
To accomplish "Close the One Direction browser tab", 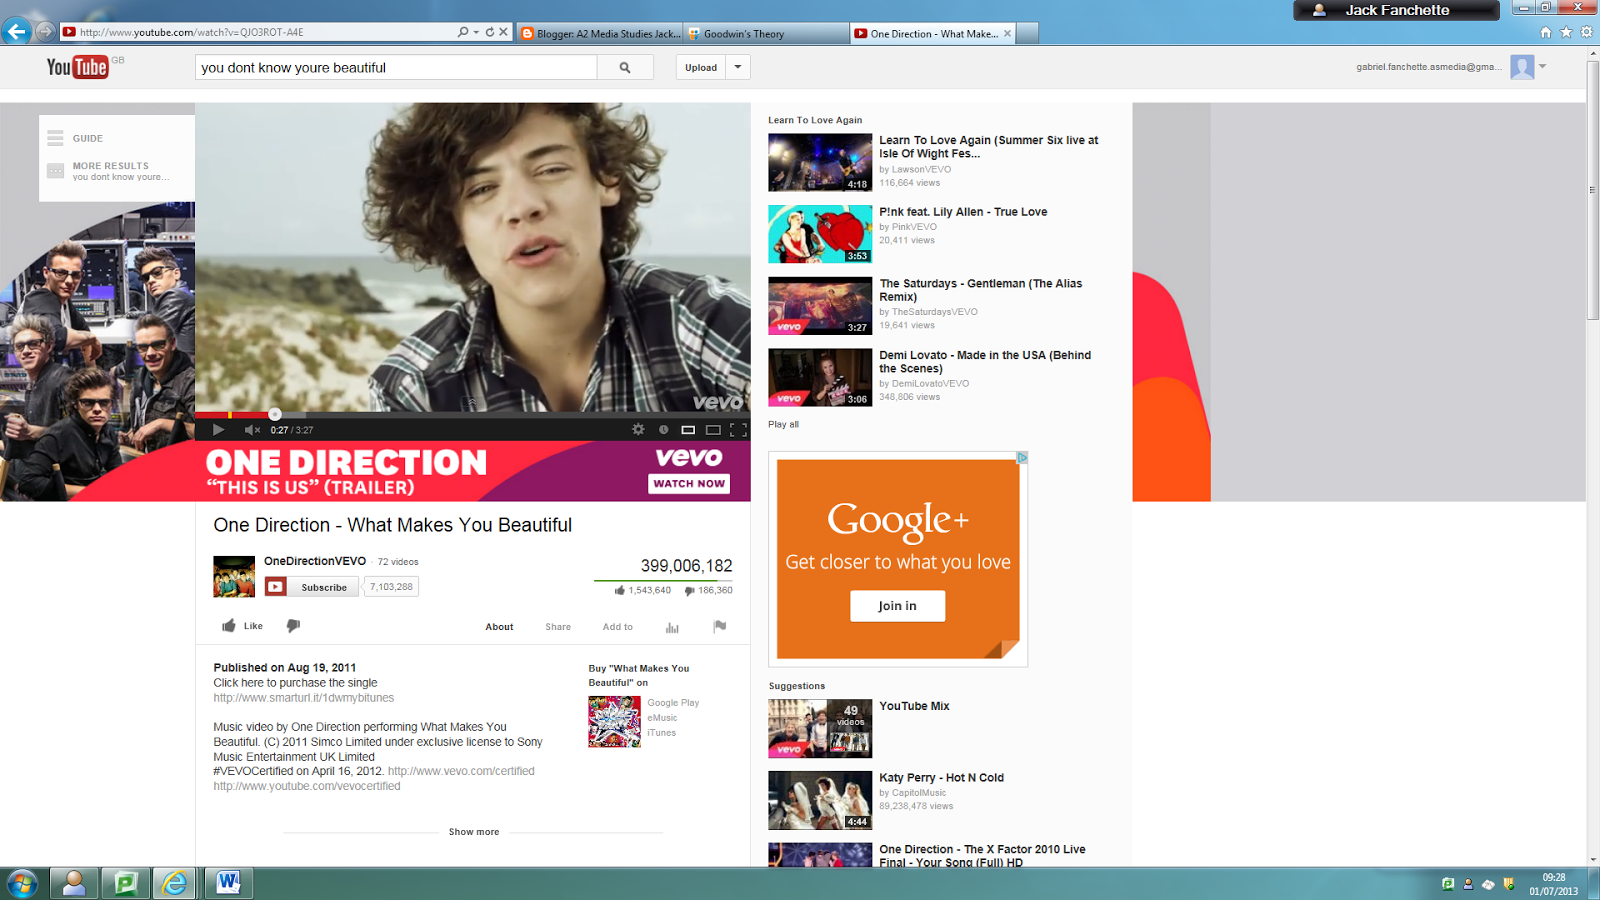I will coord(1007,33).
